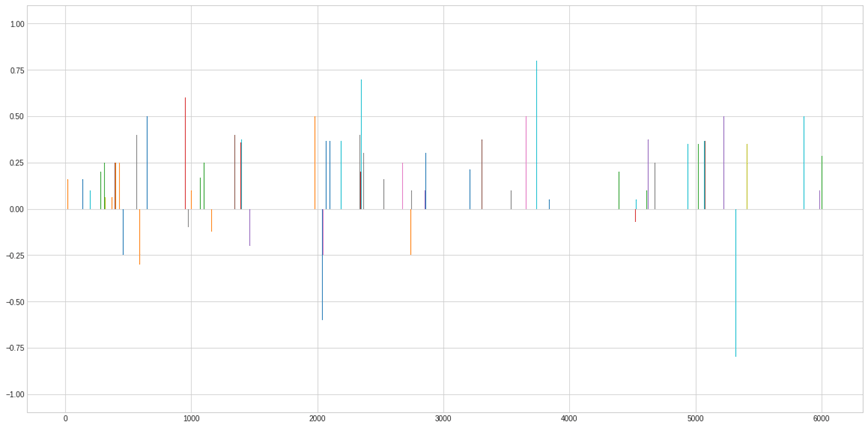The height and width of the screenshot is (428, 868).
Task: Click the -0.50 y-axis tick label
Action: pos(13,302)
